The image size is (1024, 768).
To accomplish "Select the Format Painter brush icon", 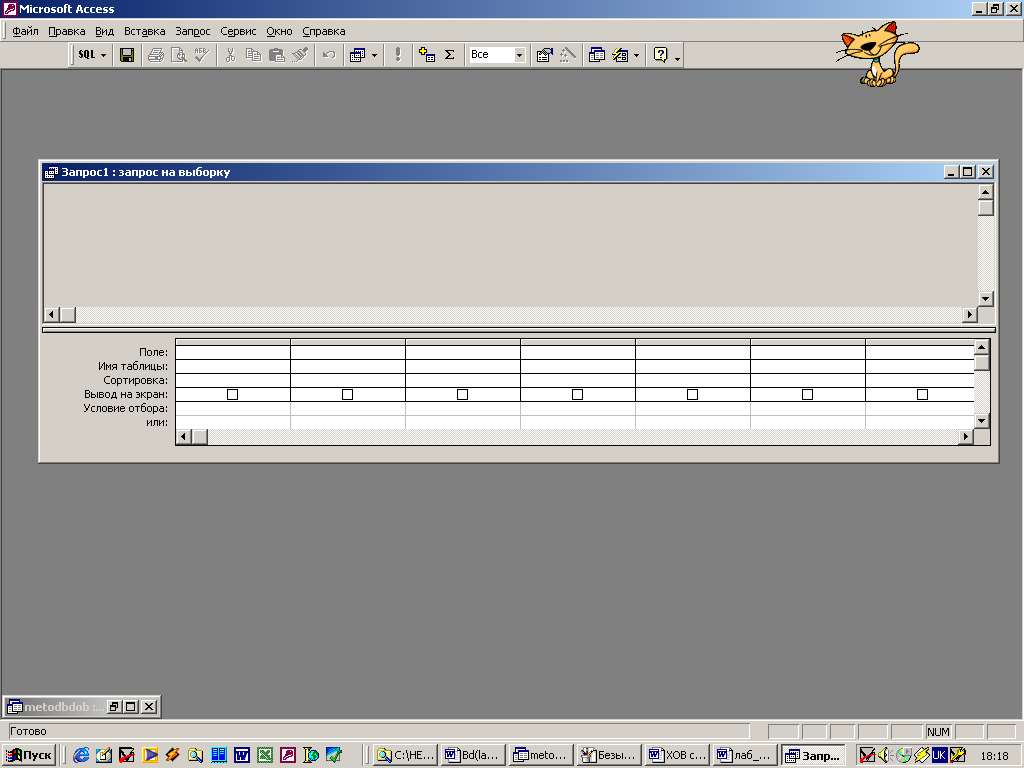I will coord(300,55).
